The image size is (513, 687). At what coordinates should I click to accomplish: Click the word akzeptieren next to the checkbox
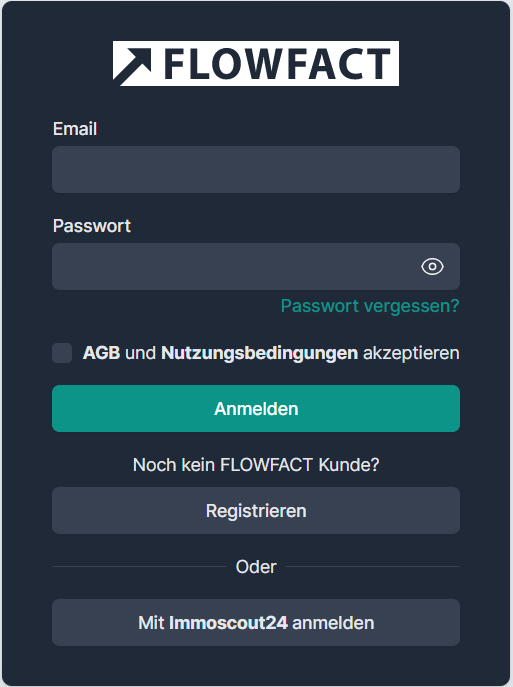click(x=411, y=353)
